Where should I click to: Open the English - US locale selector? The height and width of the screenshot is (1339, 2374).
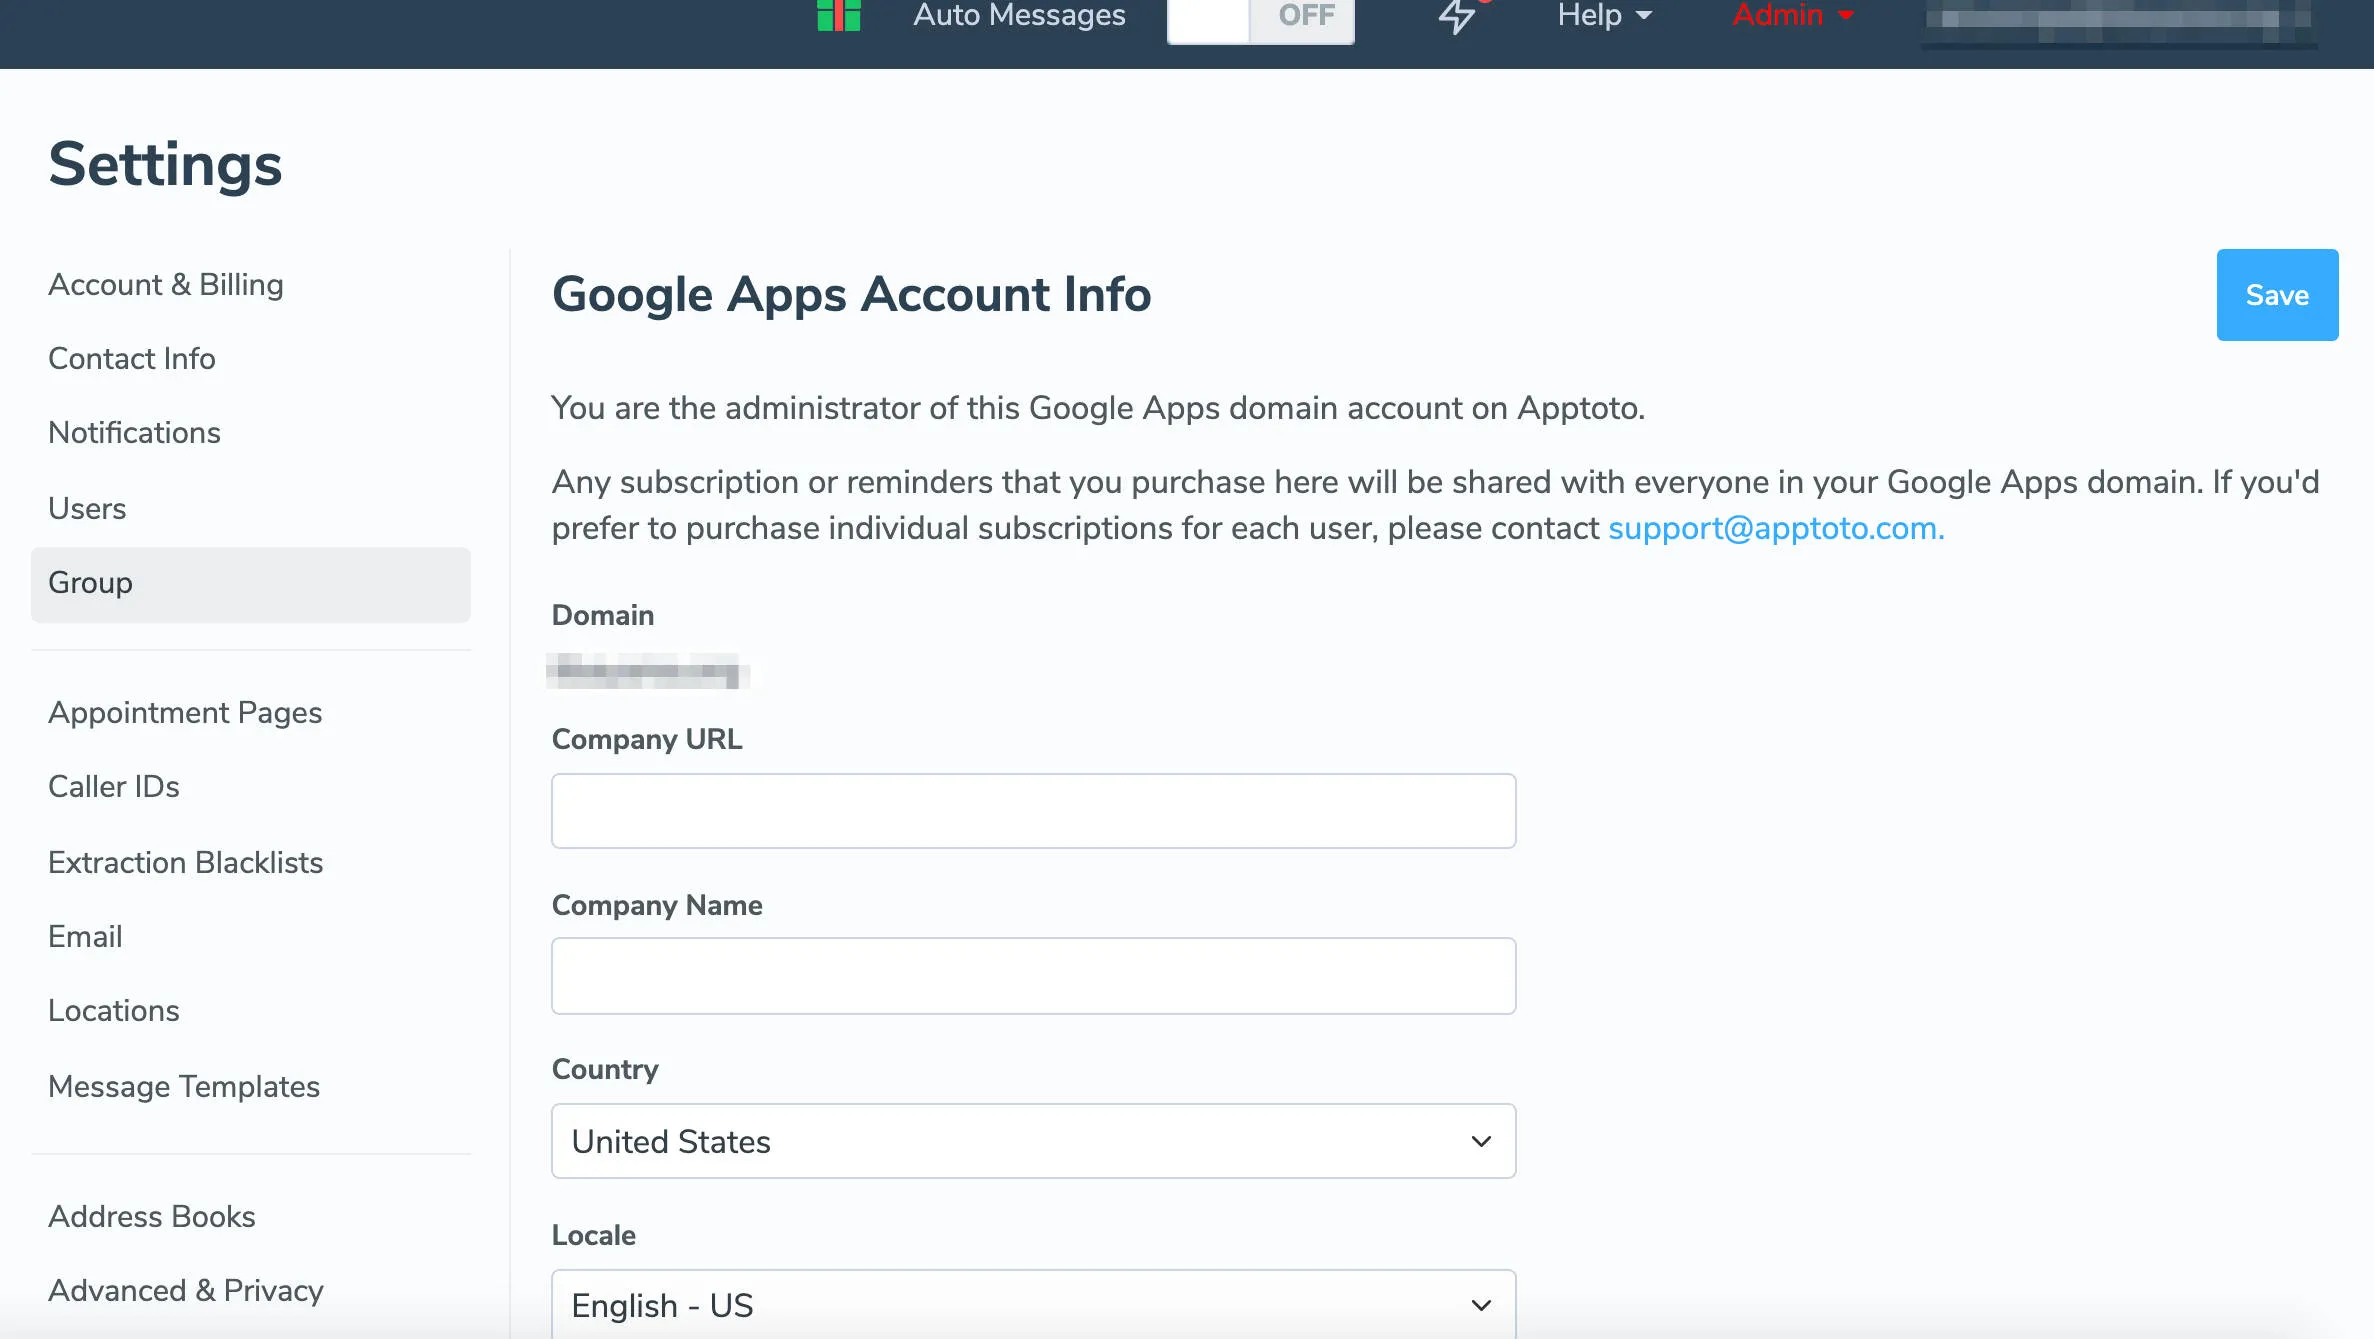click(1033, 1305)
